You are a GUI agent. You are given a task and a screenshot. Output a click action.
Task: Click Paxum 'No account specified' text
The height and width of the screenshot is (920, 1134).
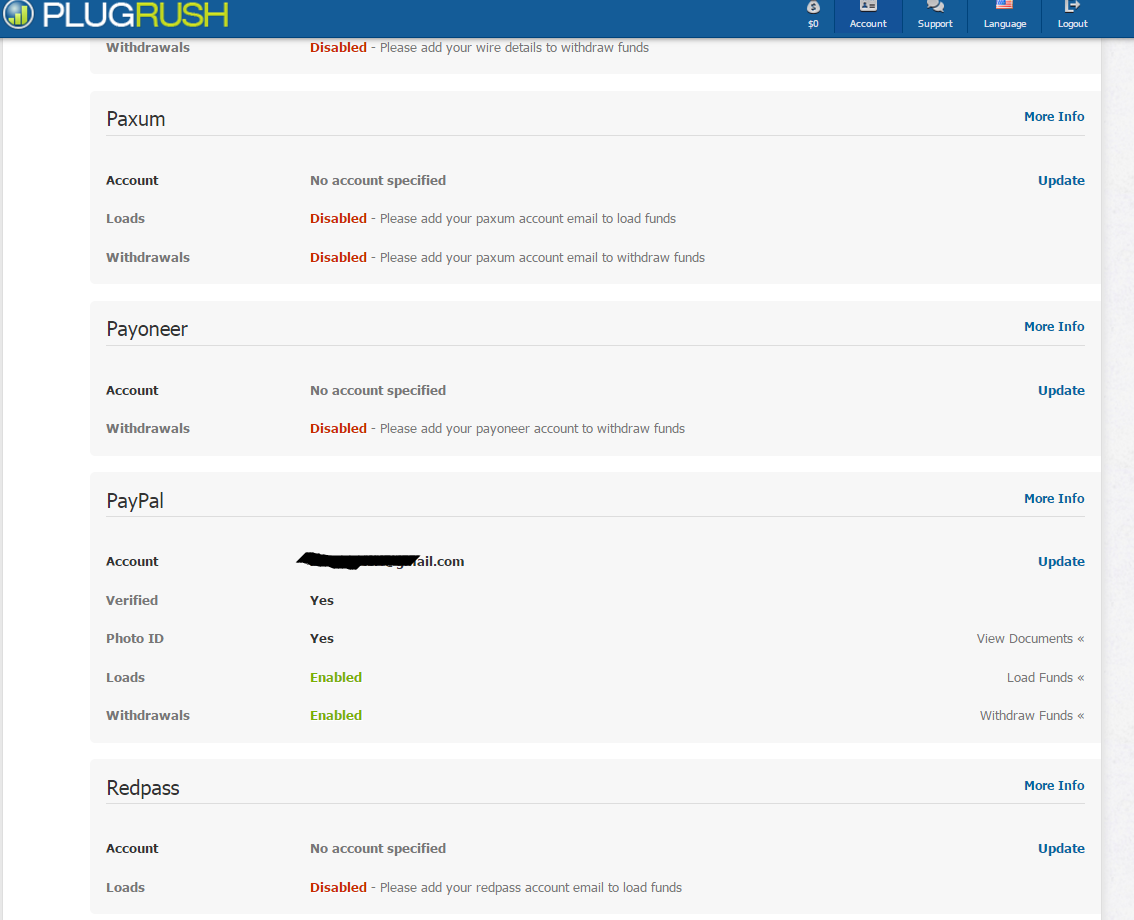(x=378, y=181)
